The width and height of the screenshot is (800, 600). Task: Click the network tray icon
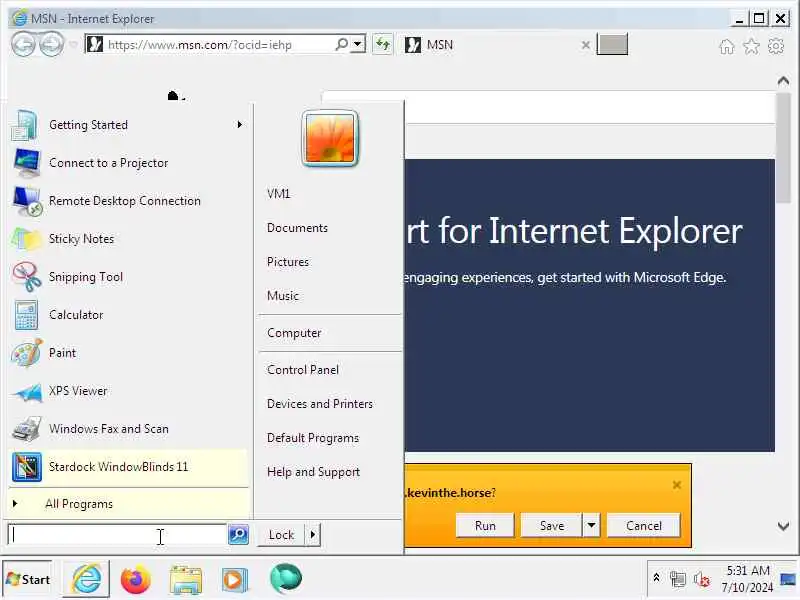pos(678,579)
